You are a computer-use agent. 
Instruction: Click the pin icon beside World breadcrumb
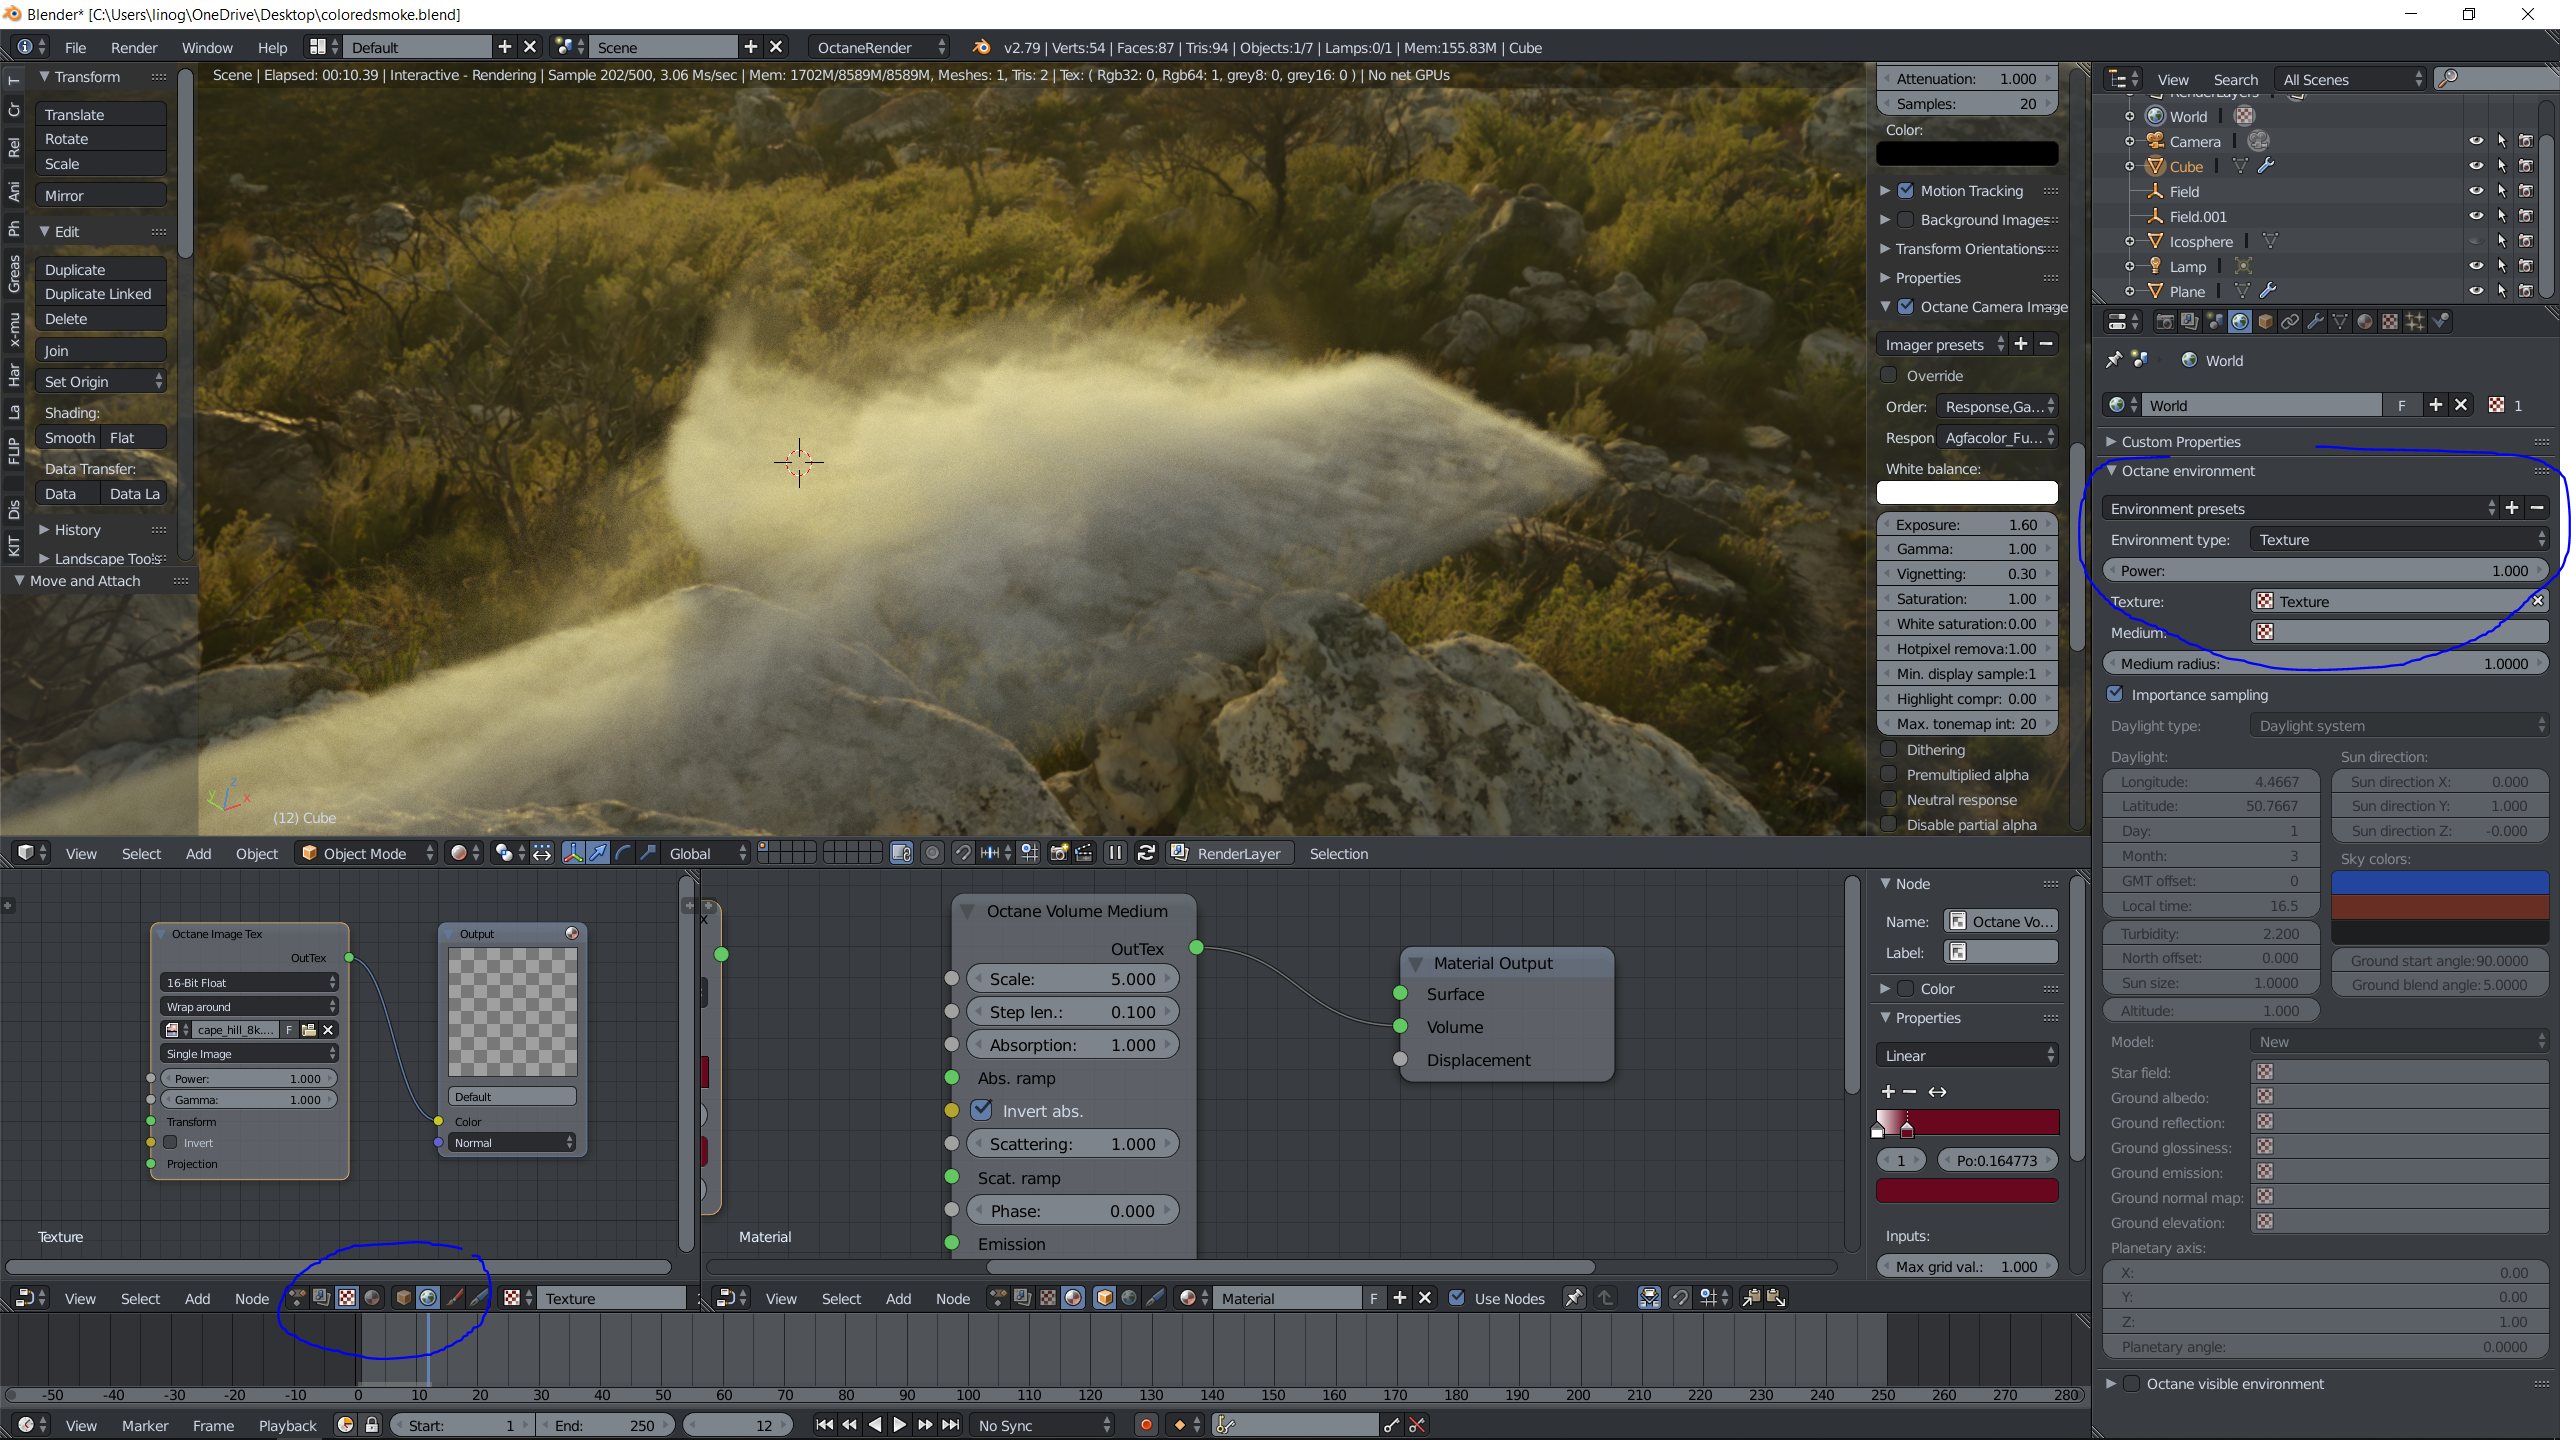coord(2113,360)
